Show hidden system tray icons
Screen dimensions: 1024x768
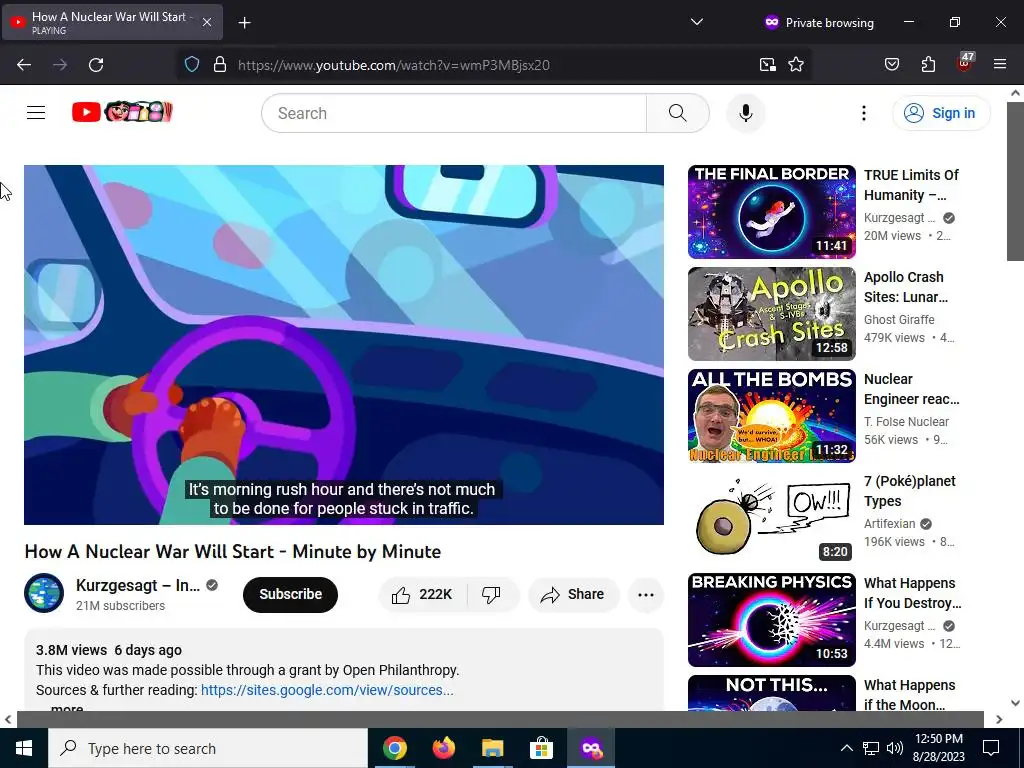[846, 748]
